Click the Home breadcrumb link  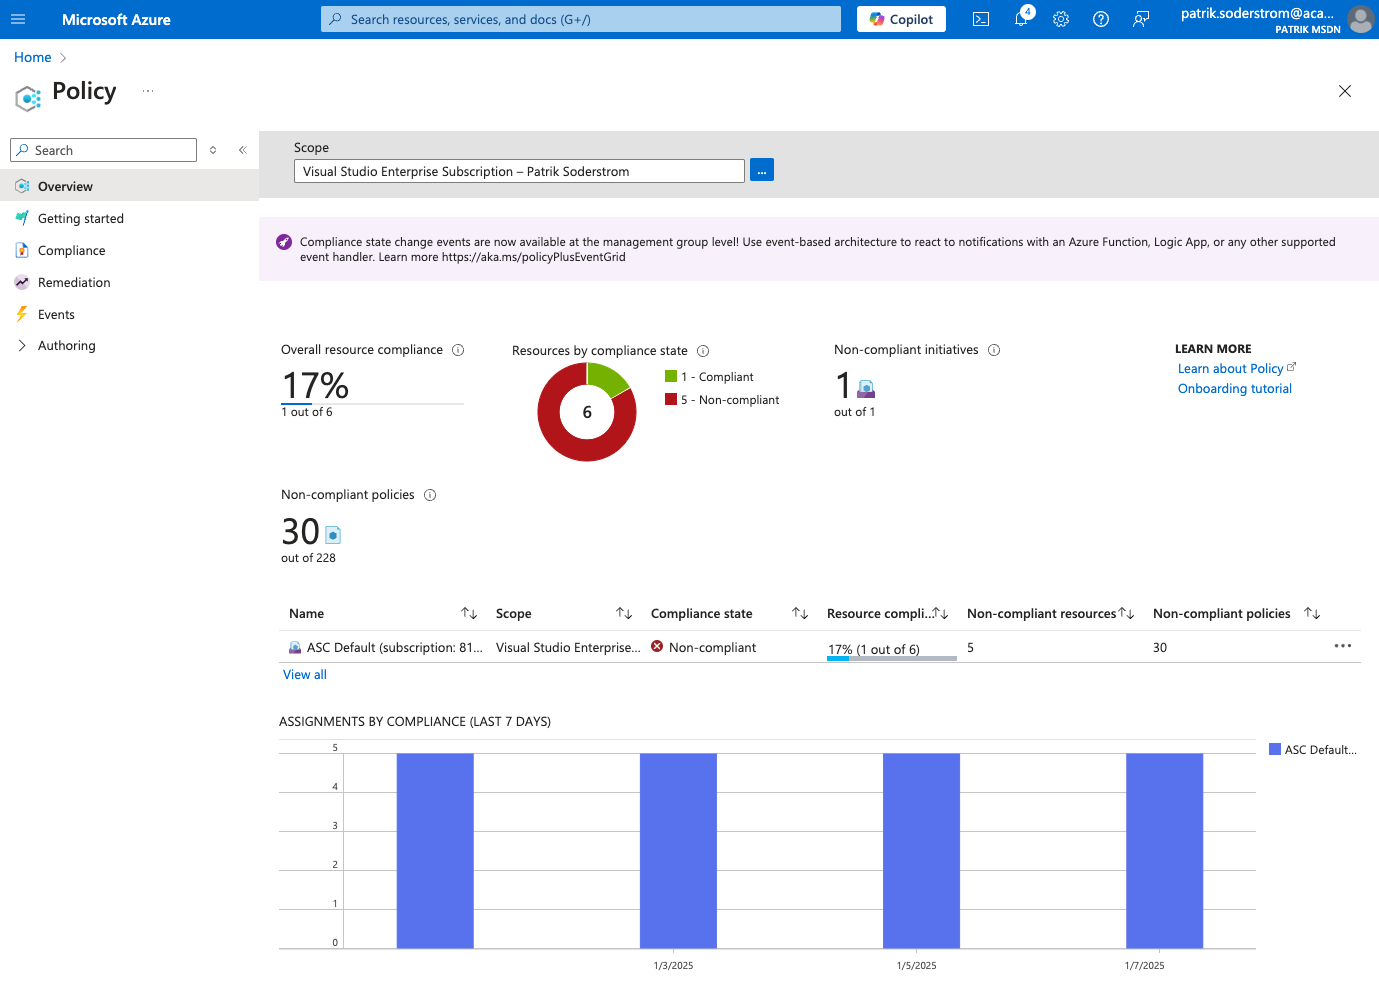click(32, 57)
